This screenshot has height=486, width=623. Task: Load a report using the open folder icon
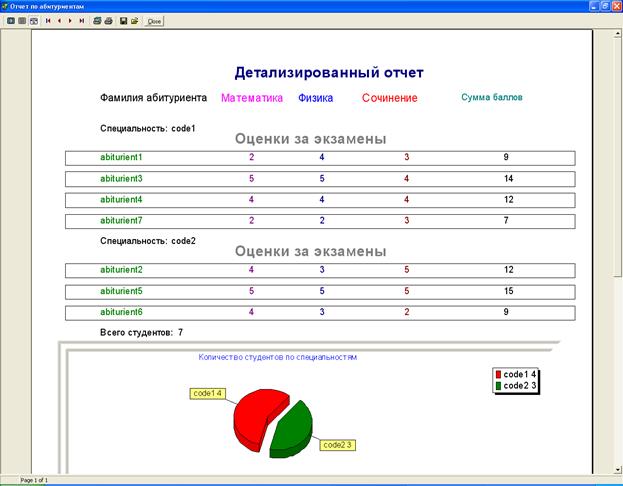pyautogui.click(x=134, y=20)
